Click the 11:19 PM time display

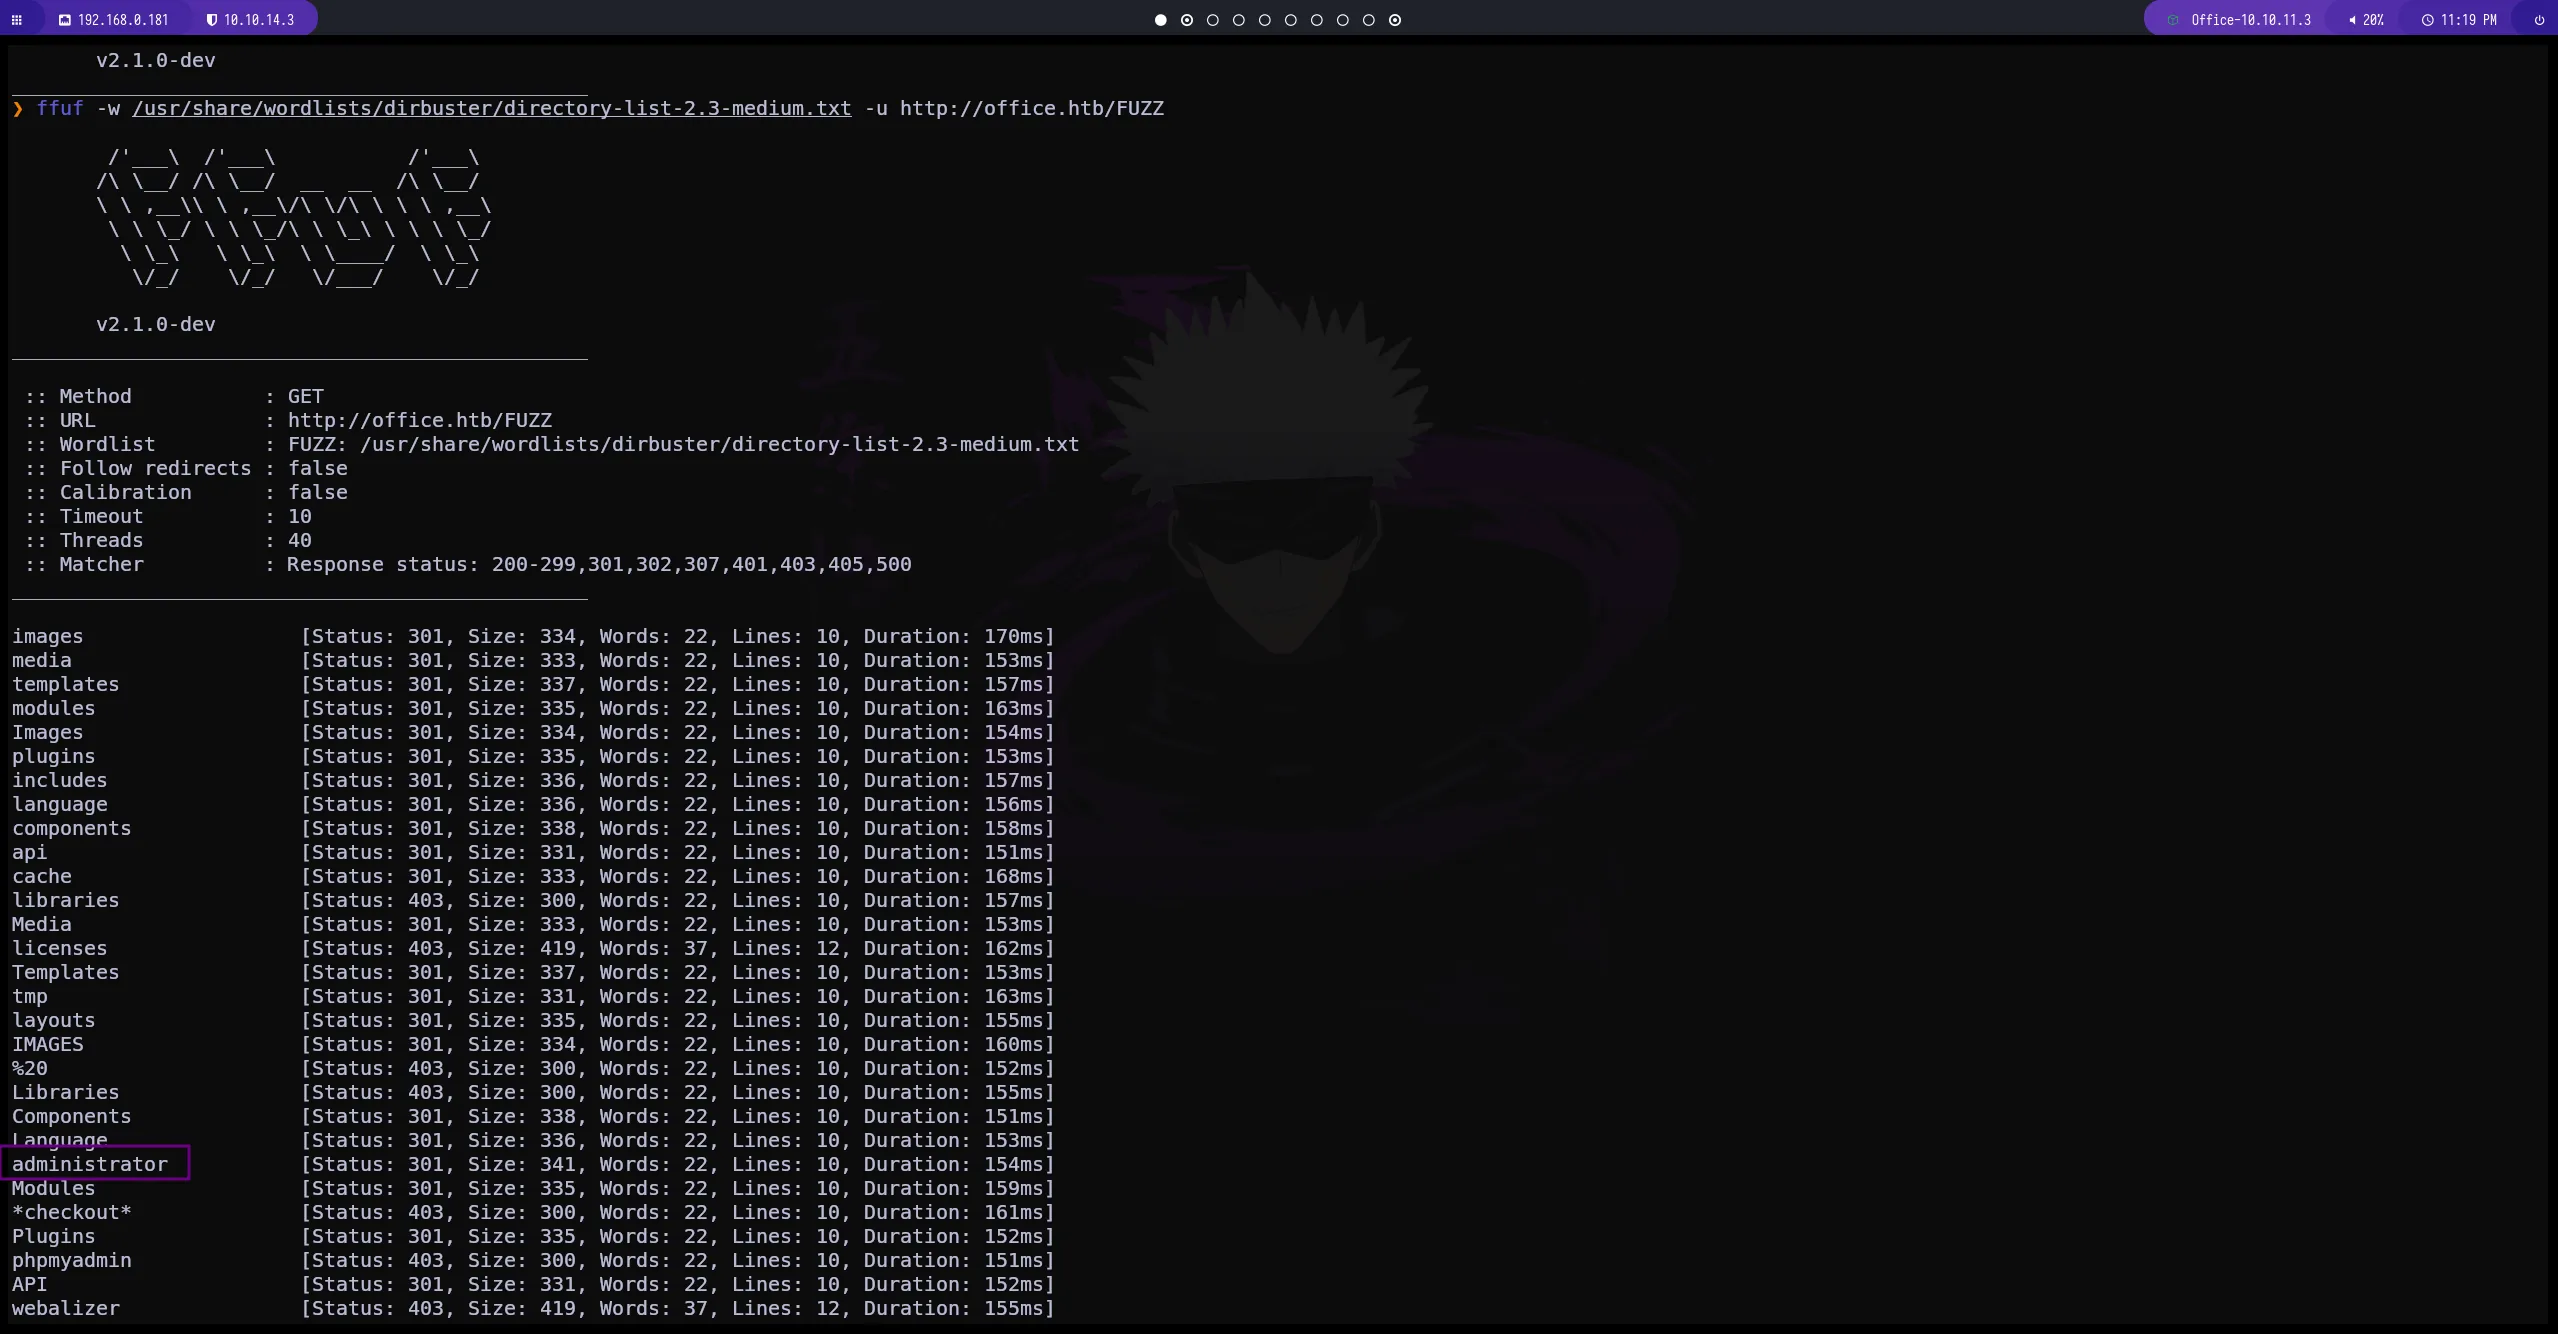tap(2468, 20)
